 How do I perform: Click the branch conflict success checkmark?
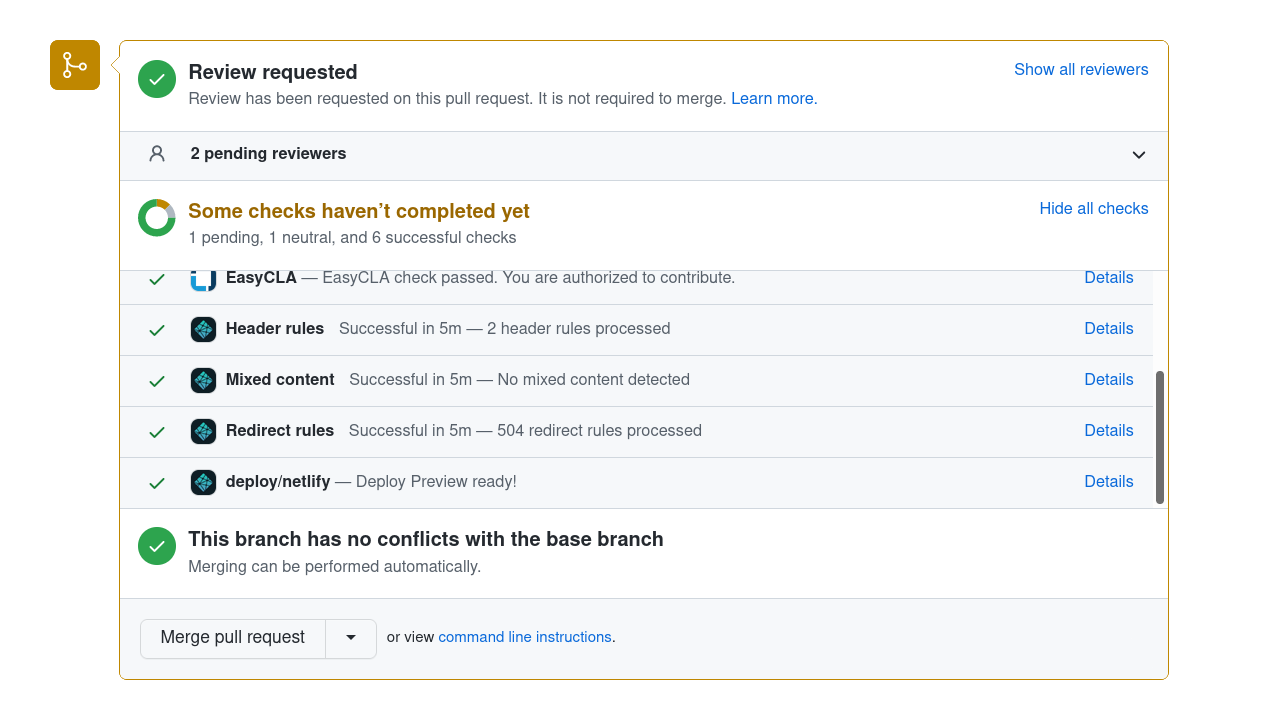tap(157, 546)
